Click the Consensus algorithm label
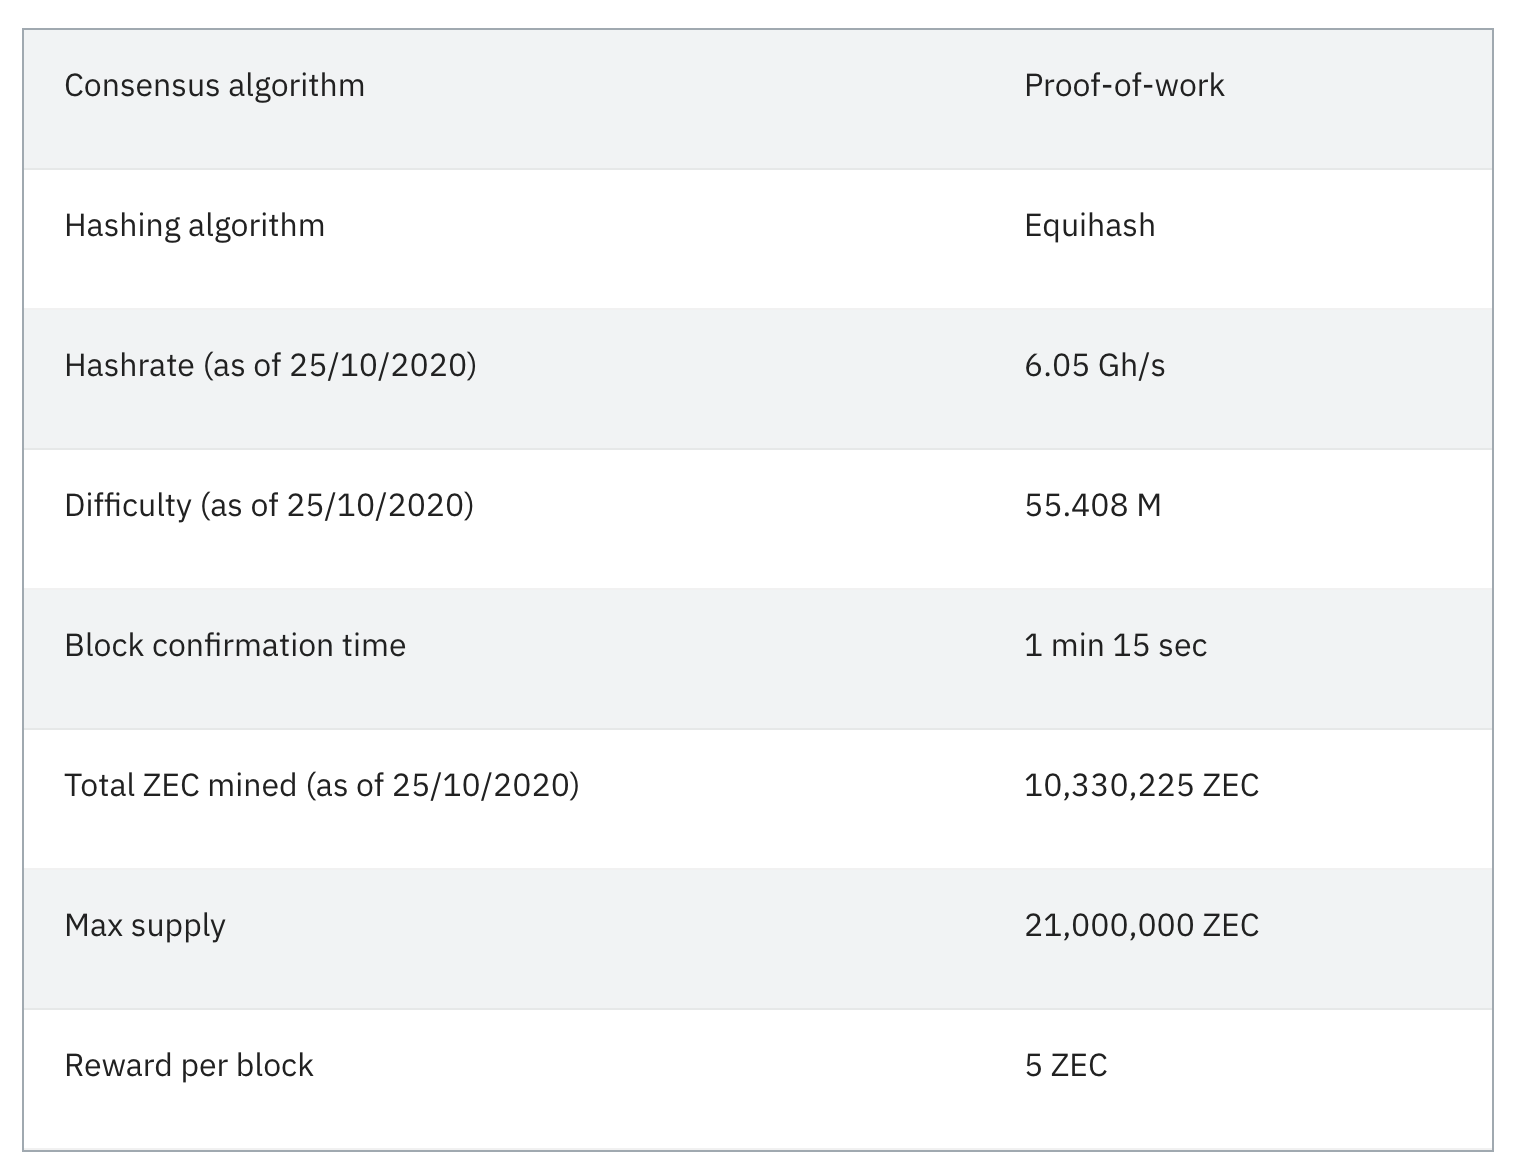 [x=214, y=86]
